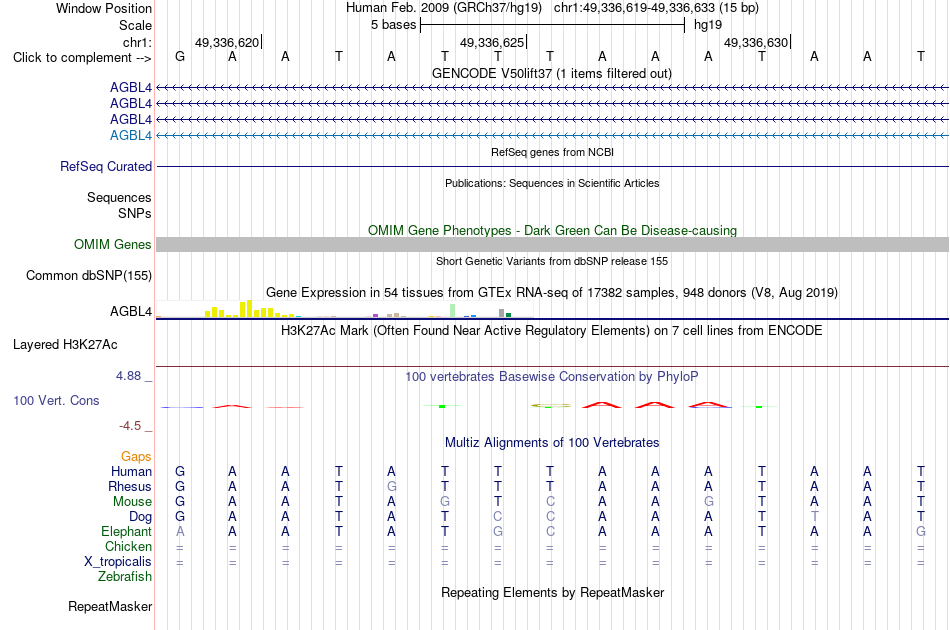
Task: Select the 'Scale' label
Action: point(135,25)
